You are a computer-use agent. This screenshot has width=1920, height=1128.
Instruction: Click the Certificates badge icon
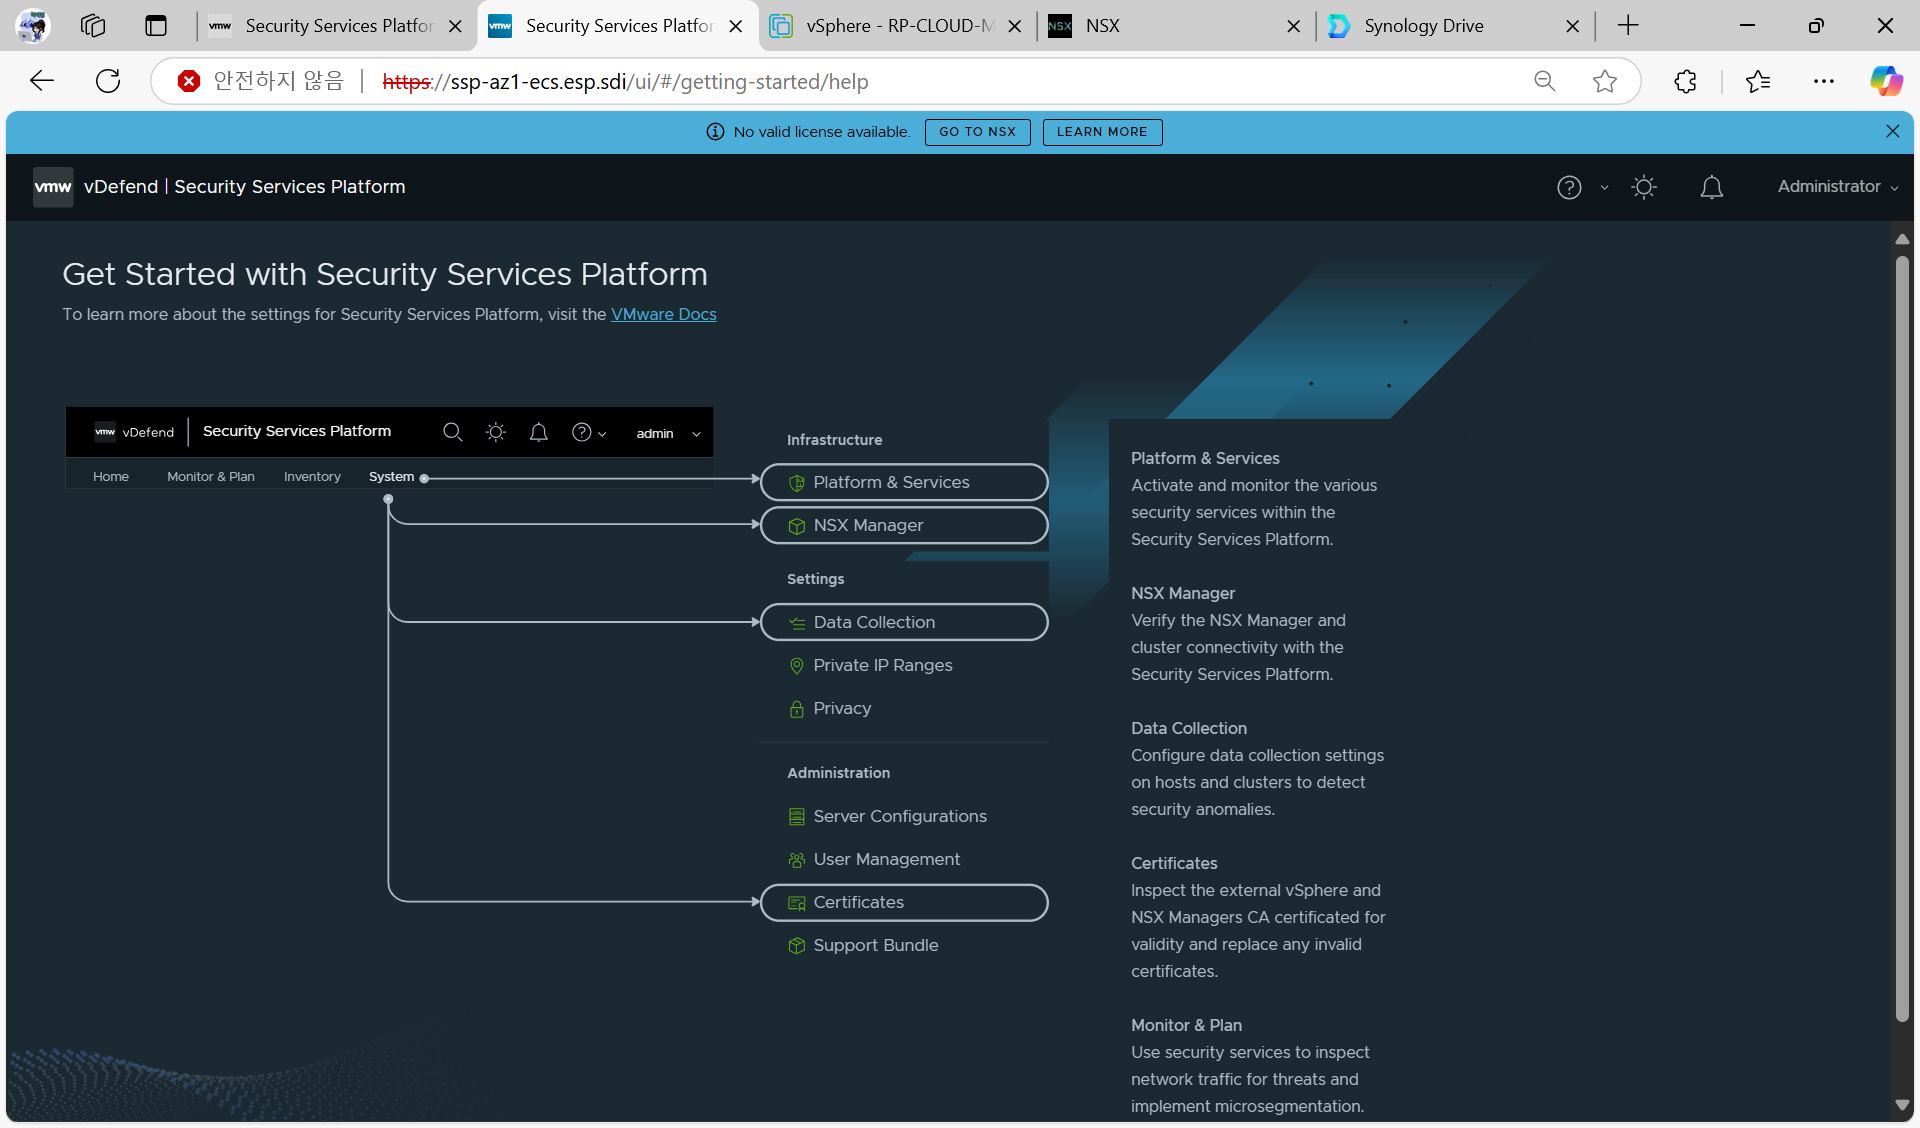(797, 903)
